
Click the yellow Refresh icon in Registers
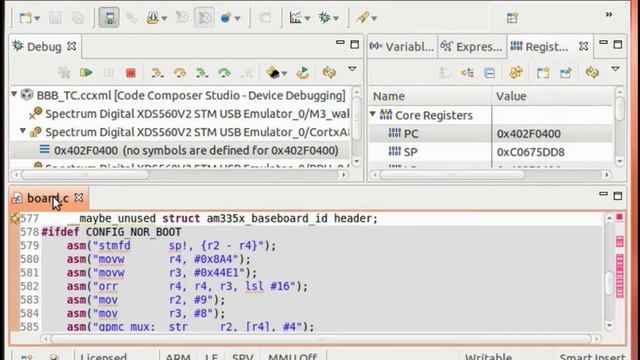pos(592,73)
